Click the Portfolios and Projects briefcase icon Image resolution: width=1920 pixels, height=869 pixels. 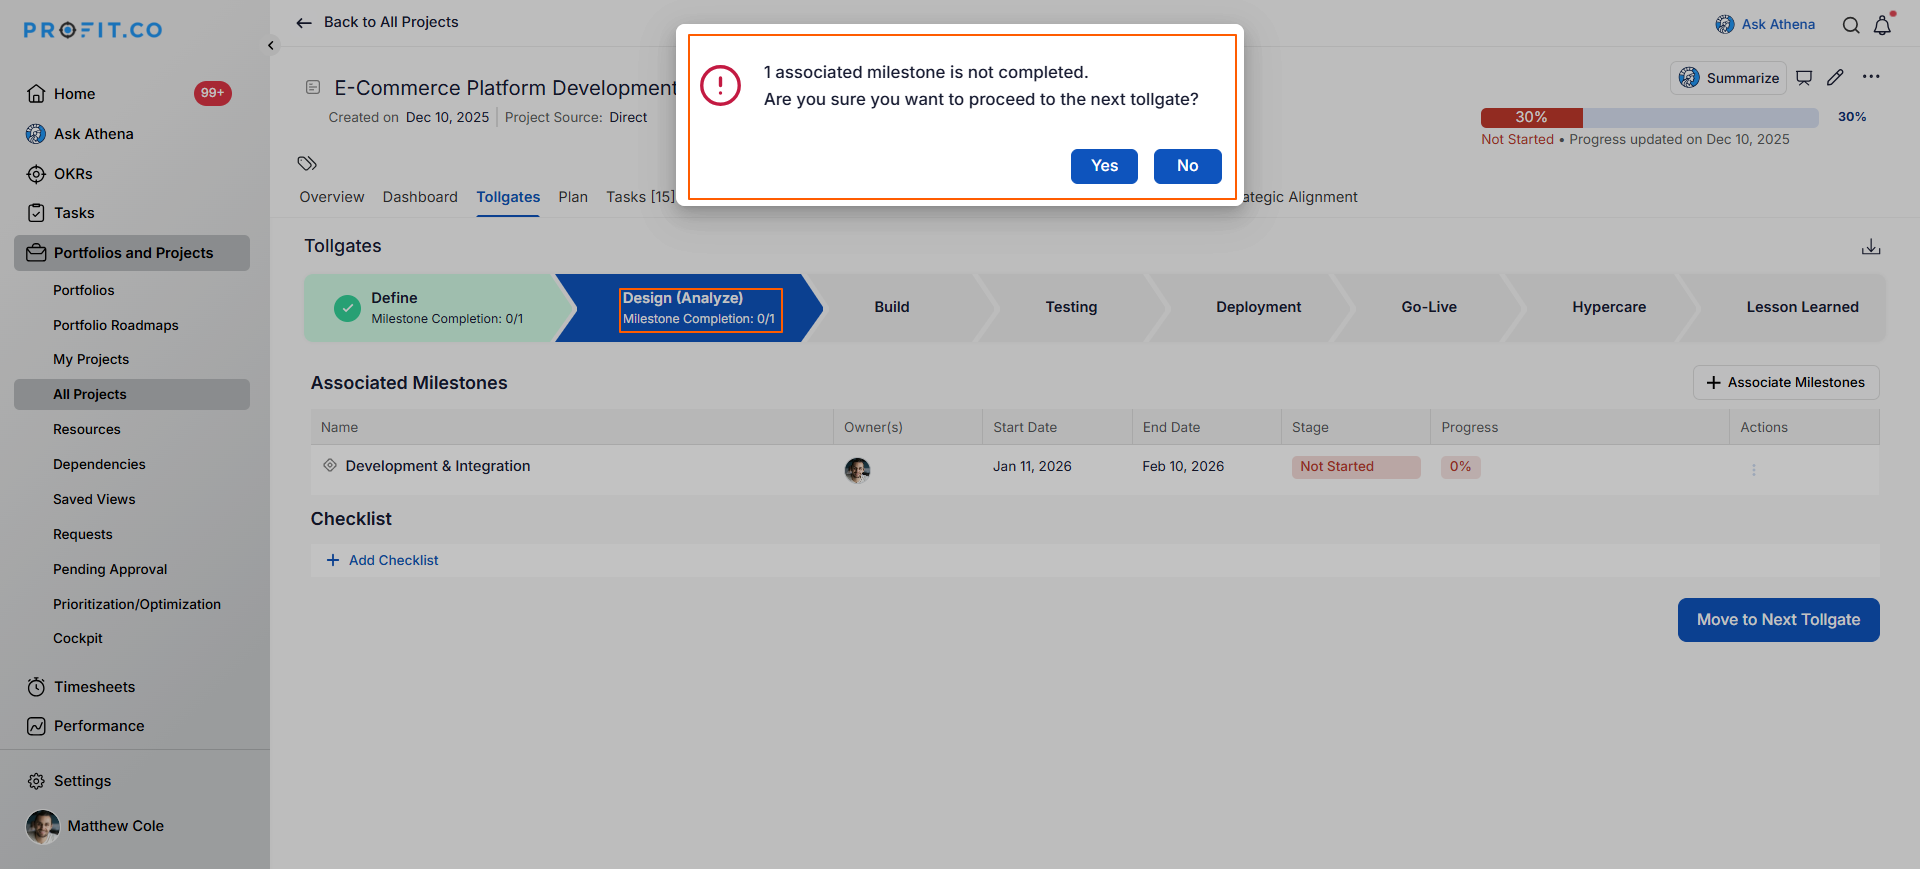click(x=36, y=253)
